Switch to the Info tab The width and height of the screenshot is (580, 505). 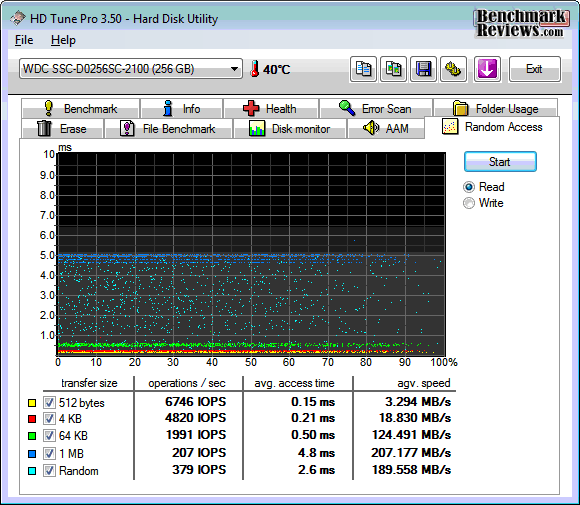pos(182,108)
